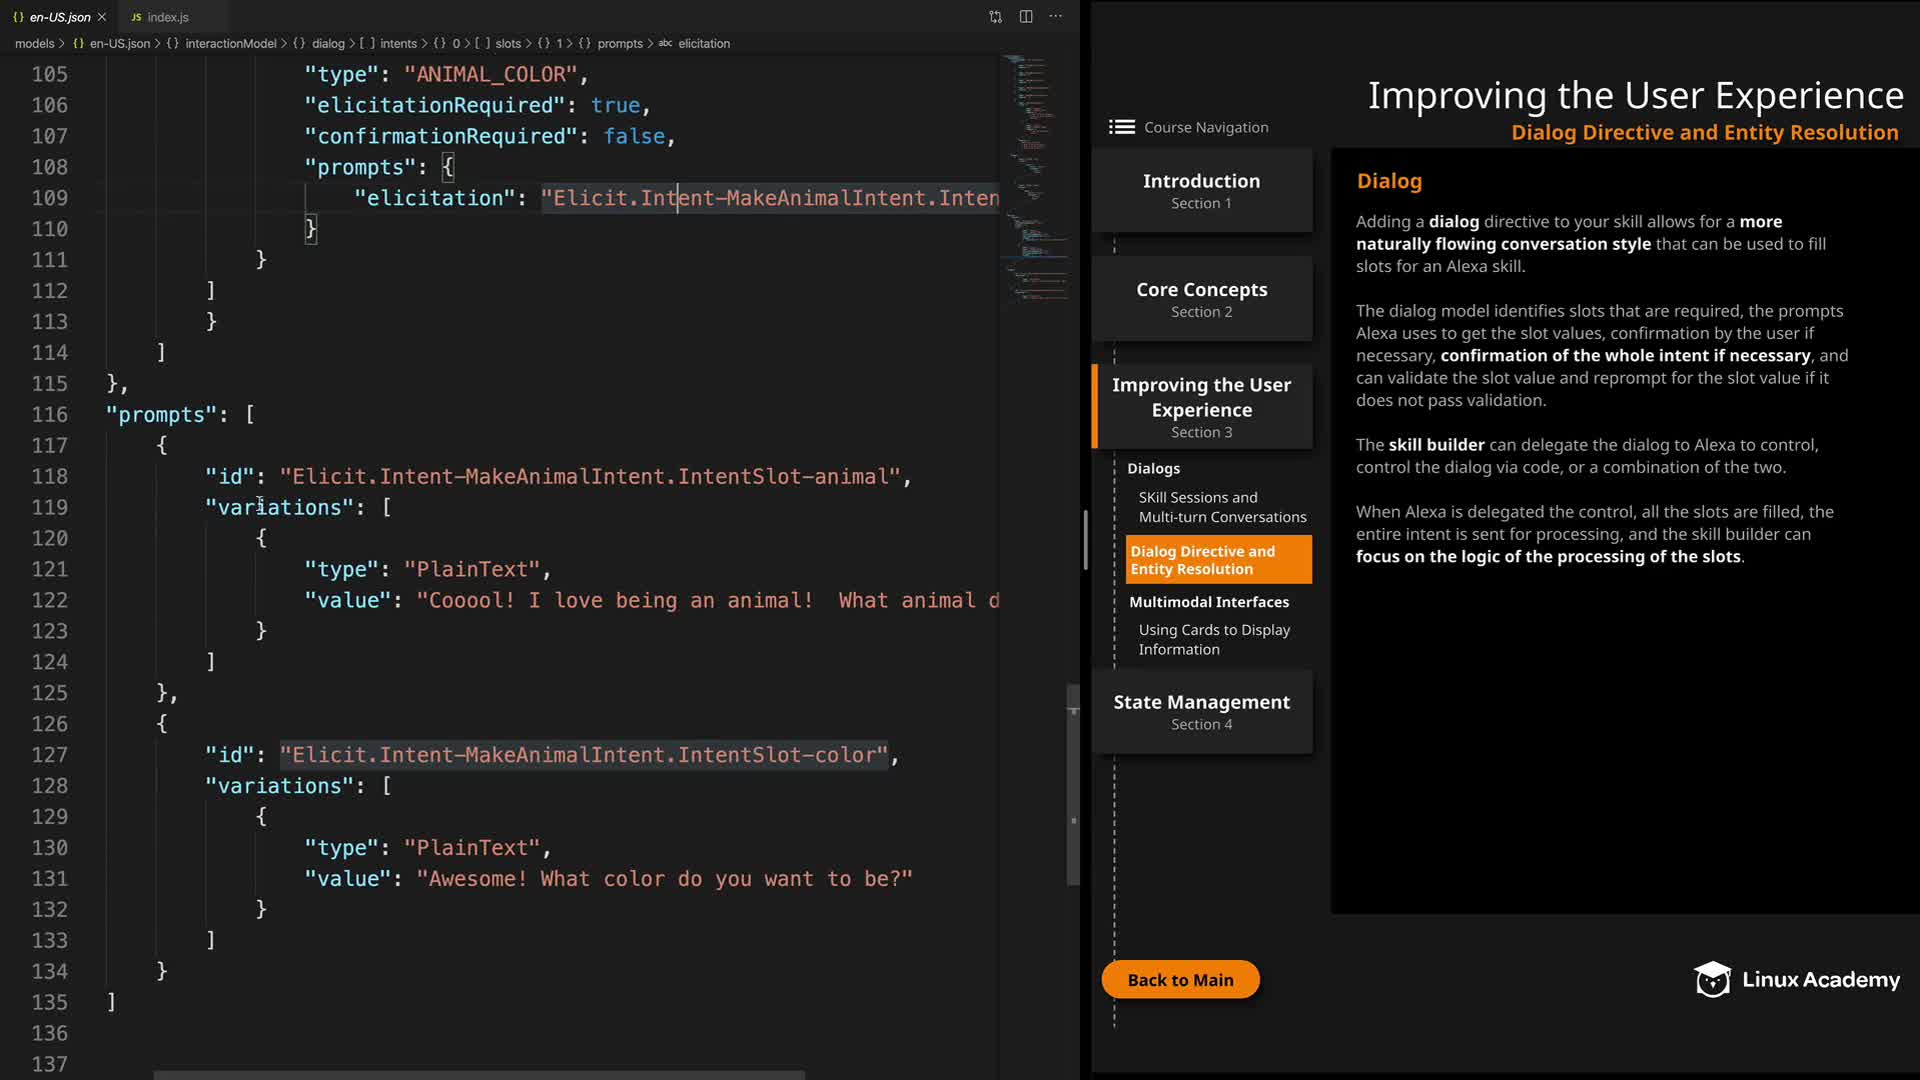Select the en-US.json editor tab
The height and width of the screenshot is (1080, 1920).
click(59, 17)
